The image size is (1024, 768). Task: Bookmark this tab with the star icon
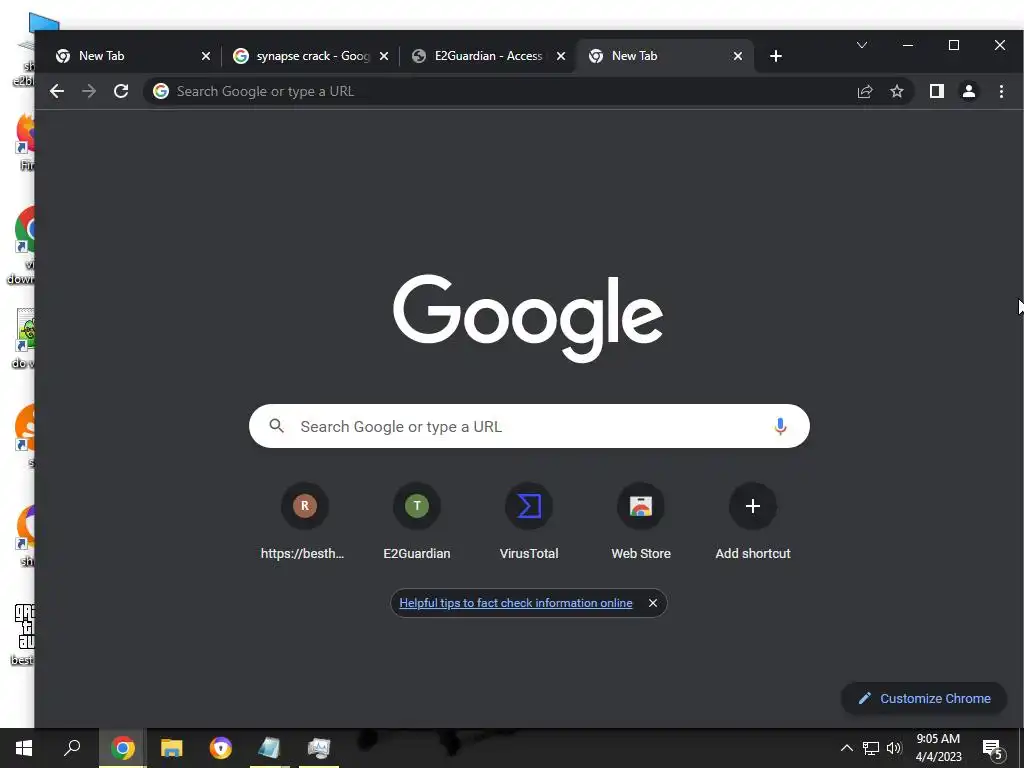(897, 91)
